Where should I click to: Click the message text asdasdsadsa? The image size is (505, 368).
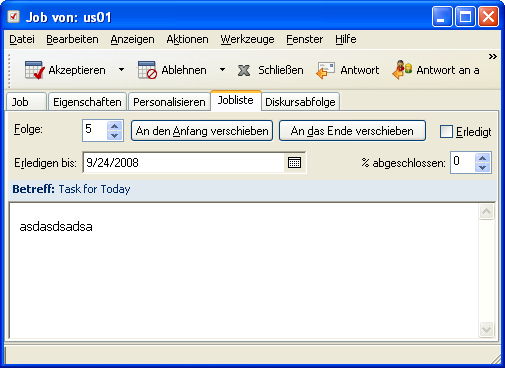56,227
